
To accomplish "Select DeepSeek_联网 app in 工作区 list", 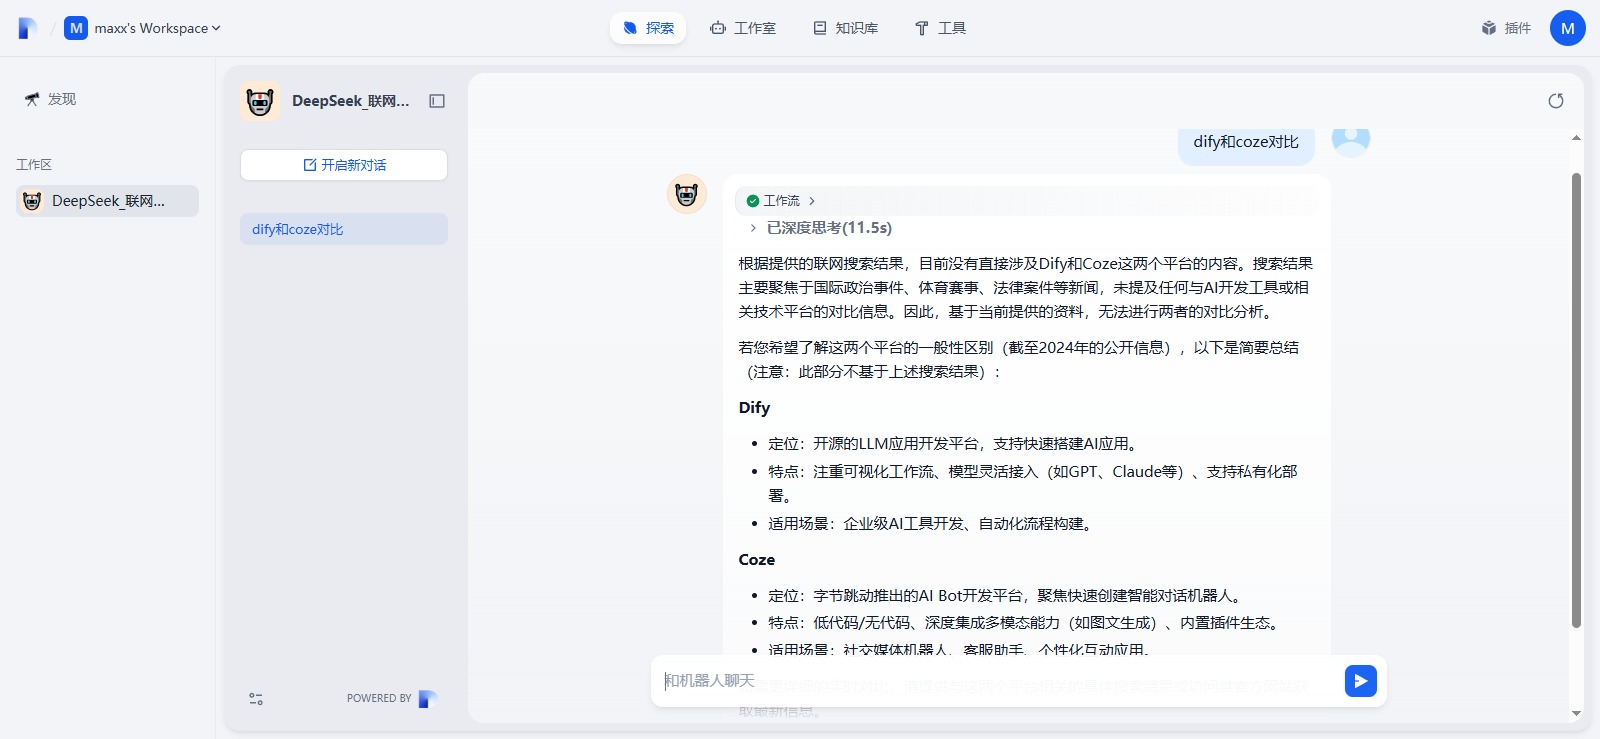I will coord(107,201).
